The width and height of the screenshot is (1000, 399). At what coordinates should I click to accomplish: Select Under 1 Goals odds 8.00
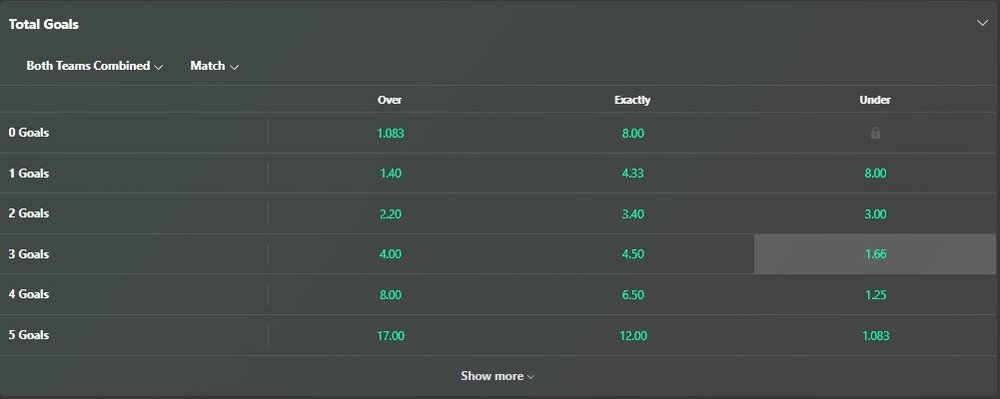[875, 173]
